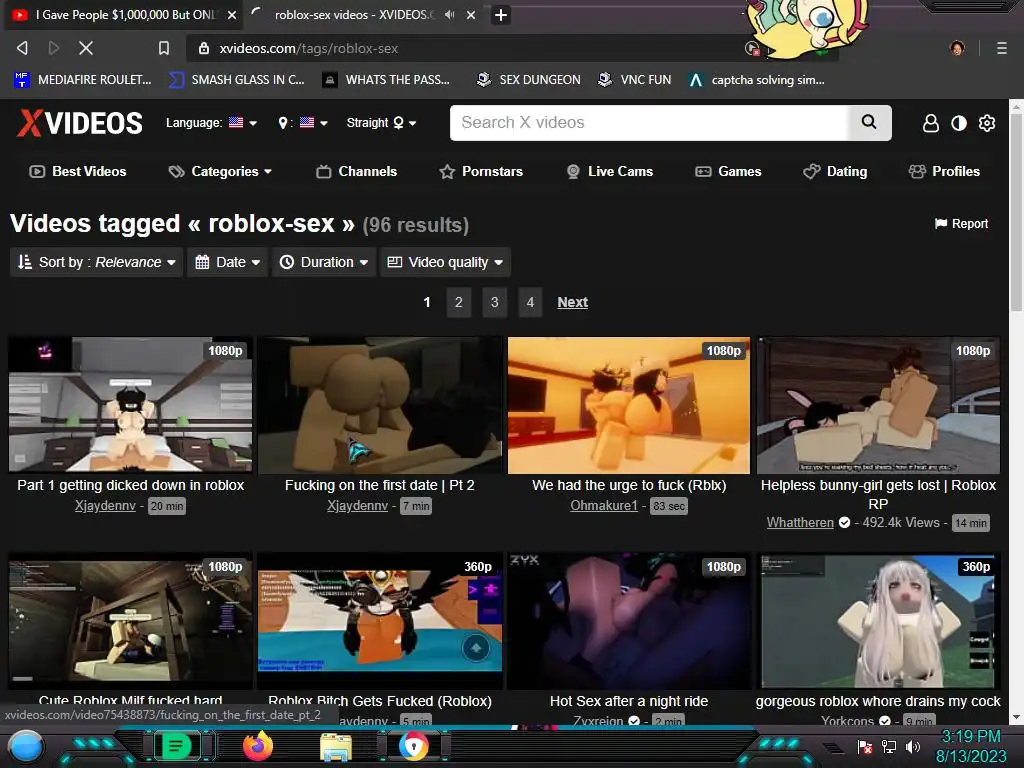Viewport: 1024px width, 768px height.
Task: Open the captcha solving sim... bookmark
Action: 757,80
